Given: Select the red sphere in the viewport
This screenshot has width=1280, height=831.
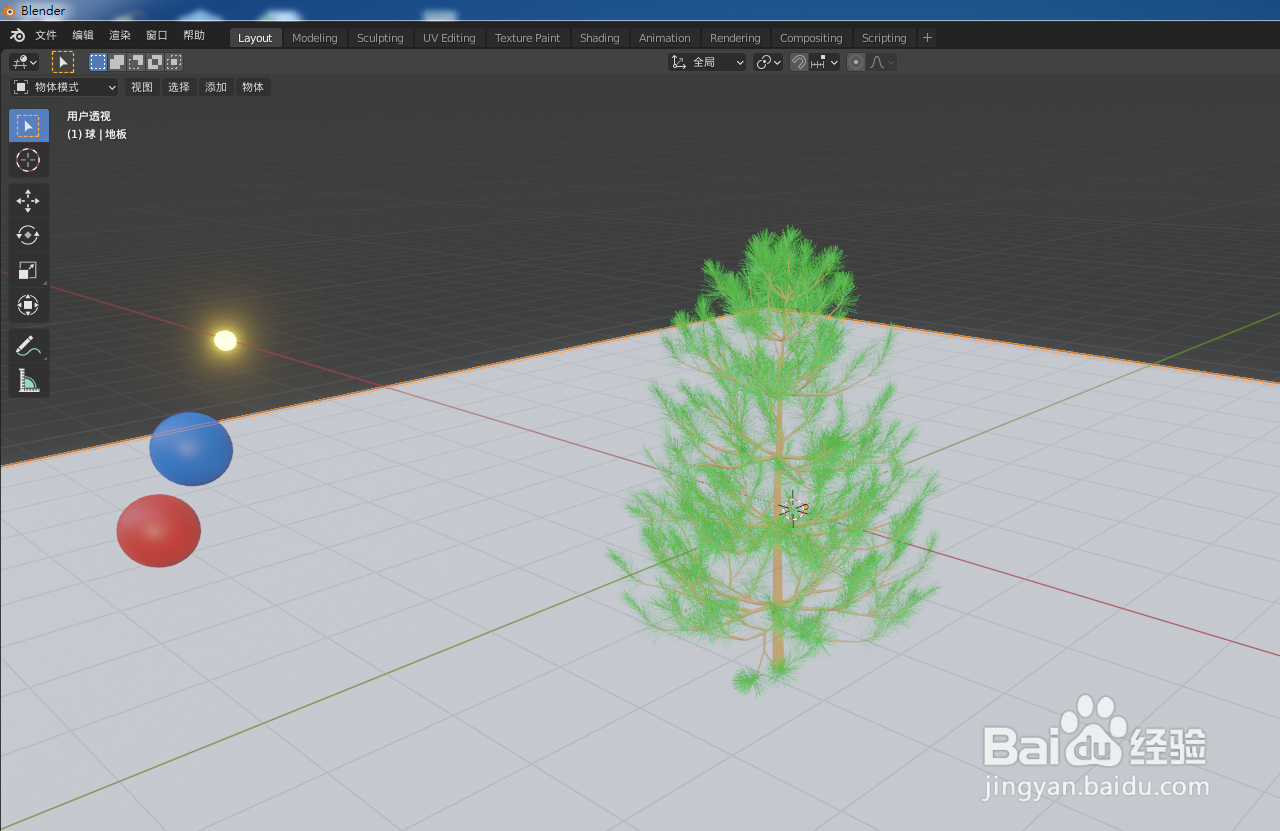Looking at the screenshot, I should coord(158,530).
